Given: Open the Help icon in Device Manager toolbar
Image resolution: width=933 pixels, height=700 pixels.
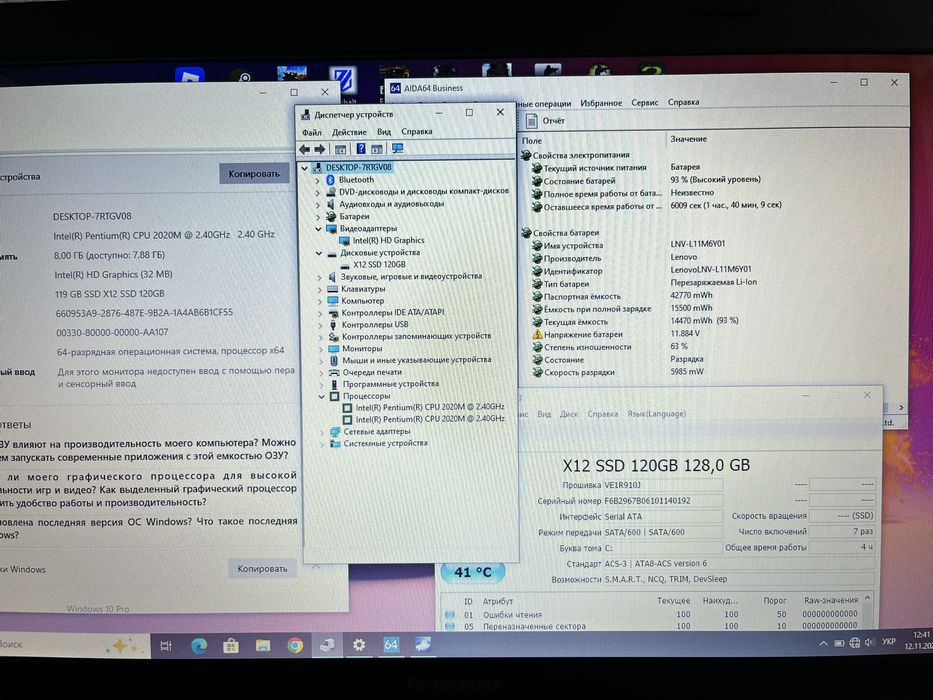Looking at the screenshot, I should point(361,149).
